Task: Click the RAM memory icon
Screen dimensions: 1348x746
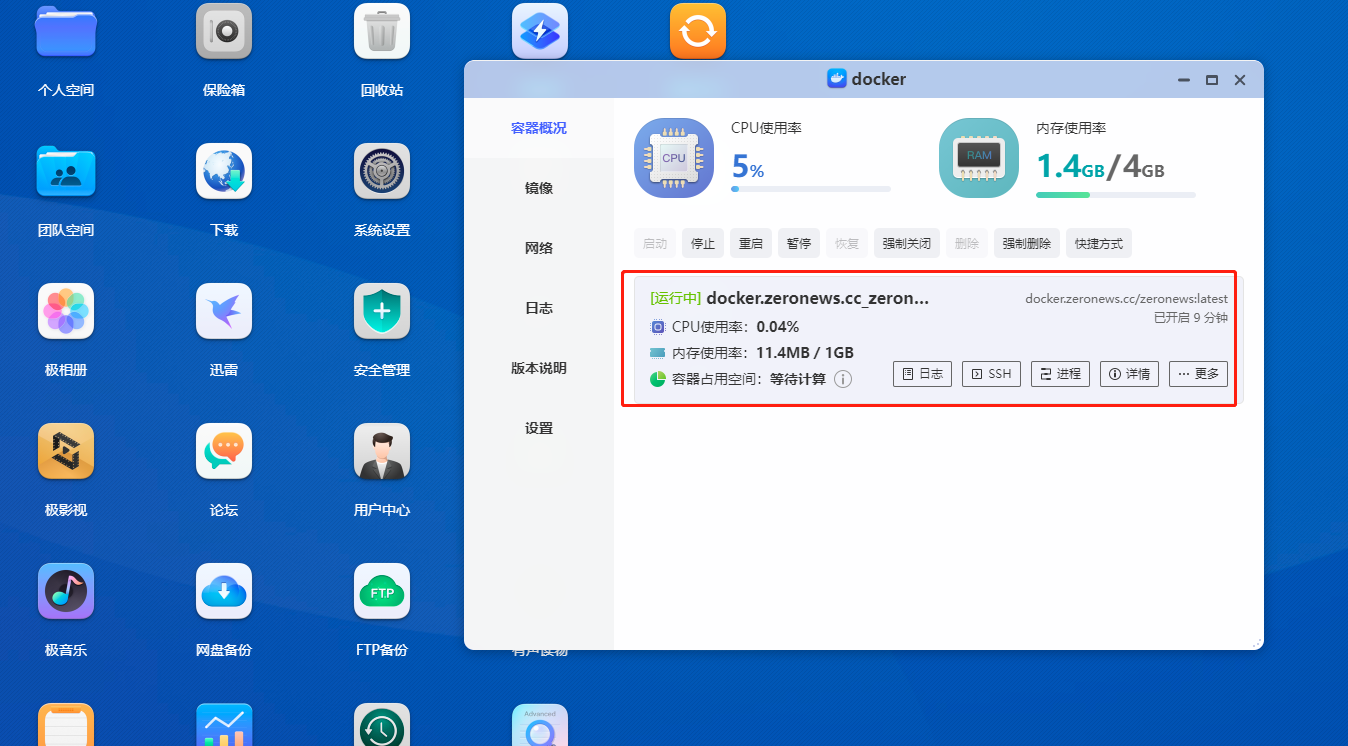Action: (979, 158)
